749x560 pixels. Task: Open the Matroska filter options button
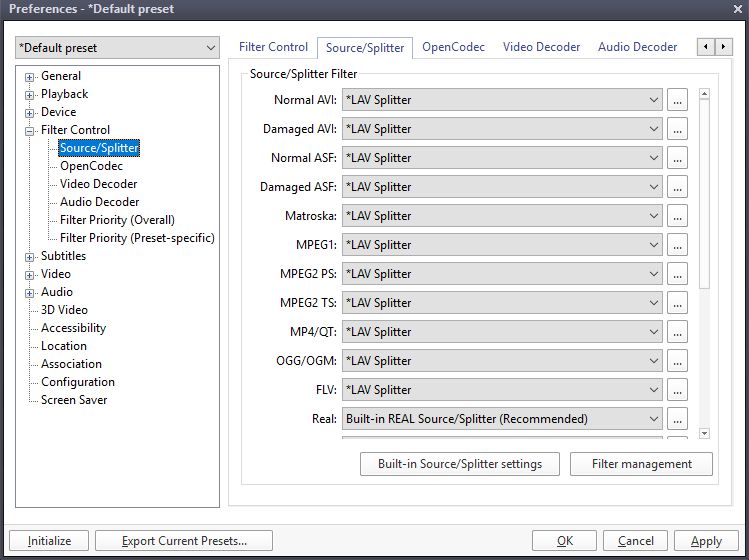677,216
